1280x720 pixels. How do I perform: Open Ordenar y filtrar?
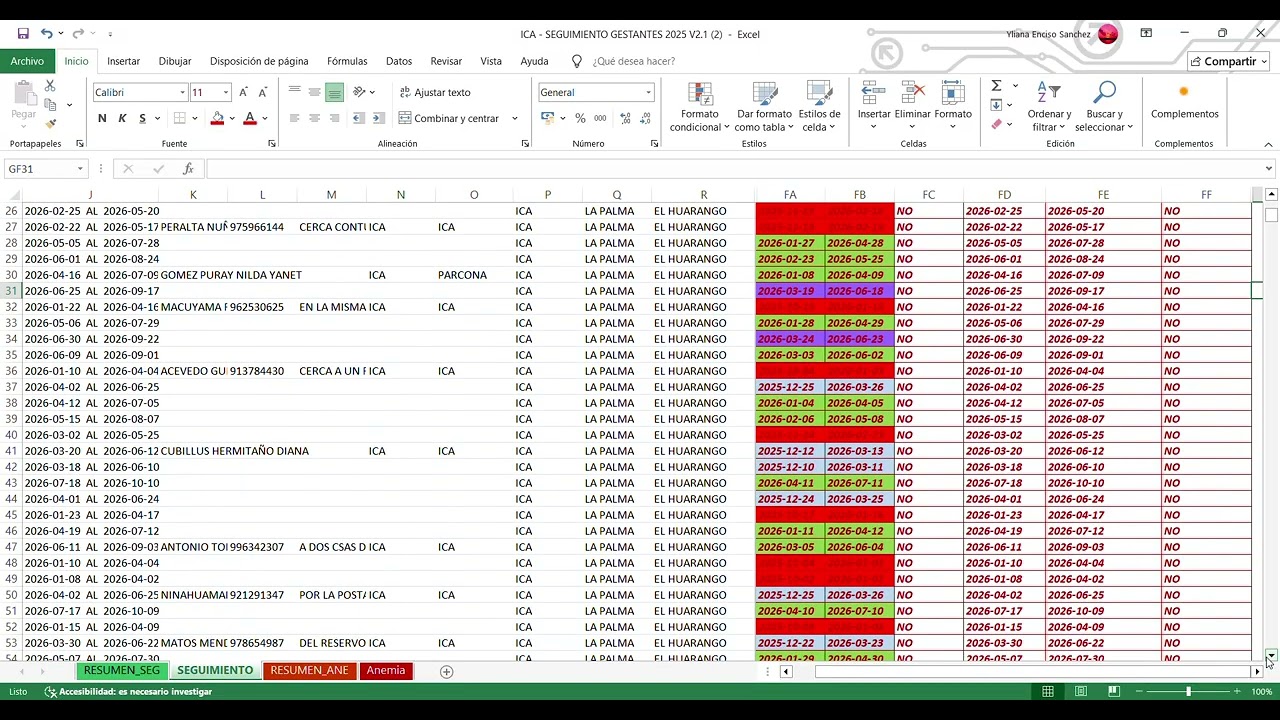(x=1049, y=107)
